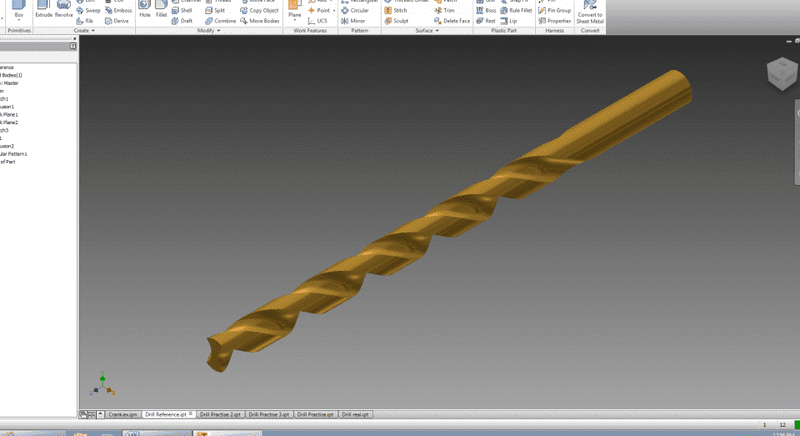Open the Drill real.ipt document tab
800x436 pixels.
click(x=355, y=414)
